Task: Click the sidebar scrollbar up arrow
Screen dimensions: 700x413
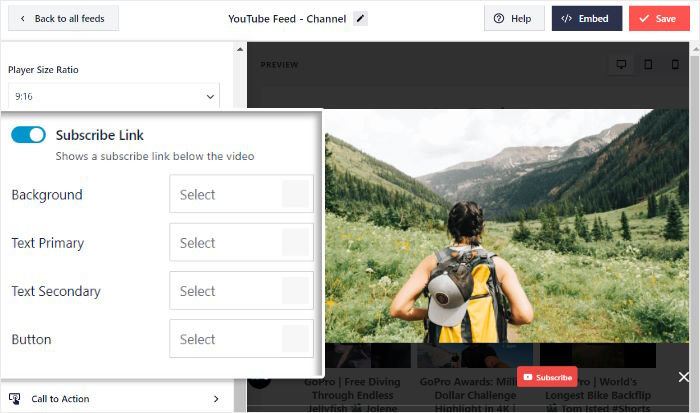Action: coord(240,49)
